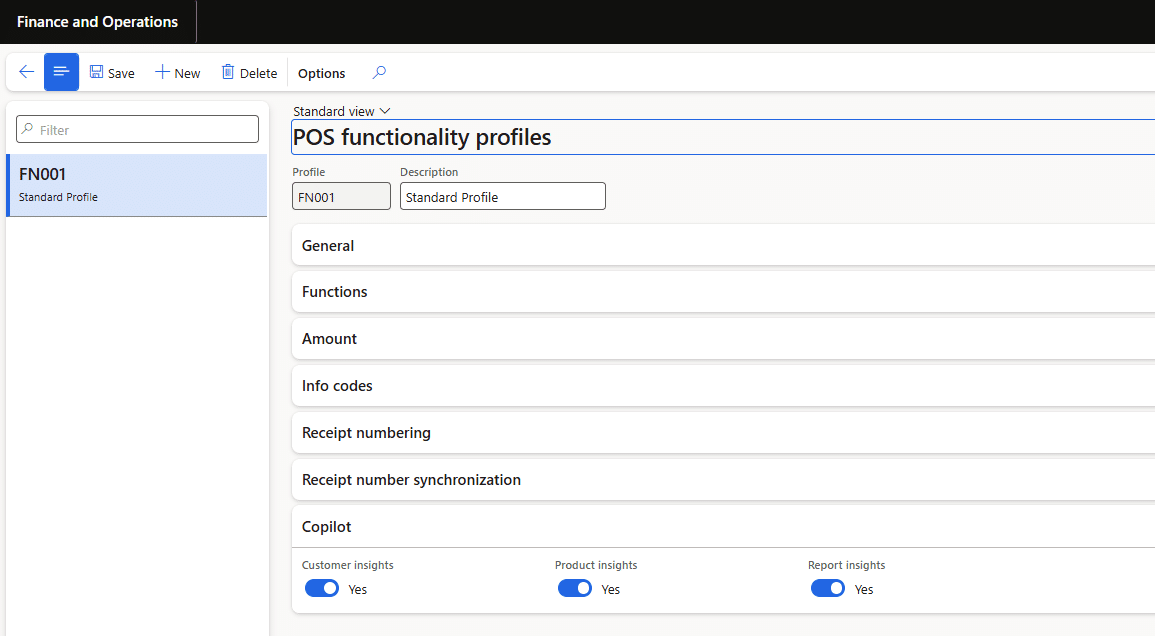Expand the Receipt numbering section

point(366,433)
